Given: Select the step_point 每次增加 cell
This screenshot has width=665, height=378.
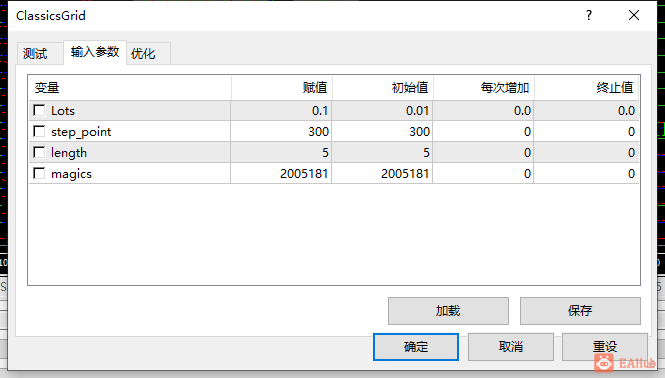Looking at the screenshot, I should (x=483, y=132).
